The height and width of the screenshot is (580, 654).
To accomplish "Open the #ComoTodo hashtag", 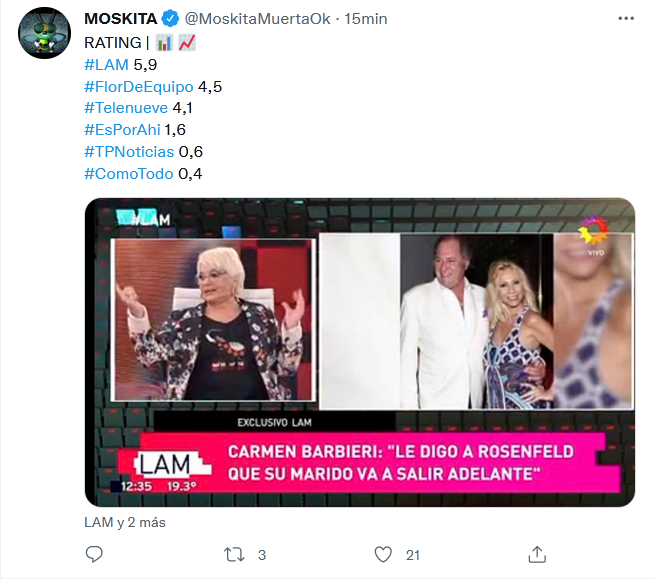I will coord(128,173).
